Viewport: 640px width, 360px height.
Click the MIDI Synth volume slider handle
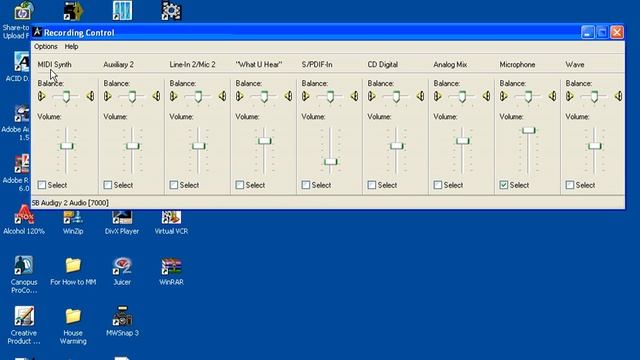point(66,146)
